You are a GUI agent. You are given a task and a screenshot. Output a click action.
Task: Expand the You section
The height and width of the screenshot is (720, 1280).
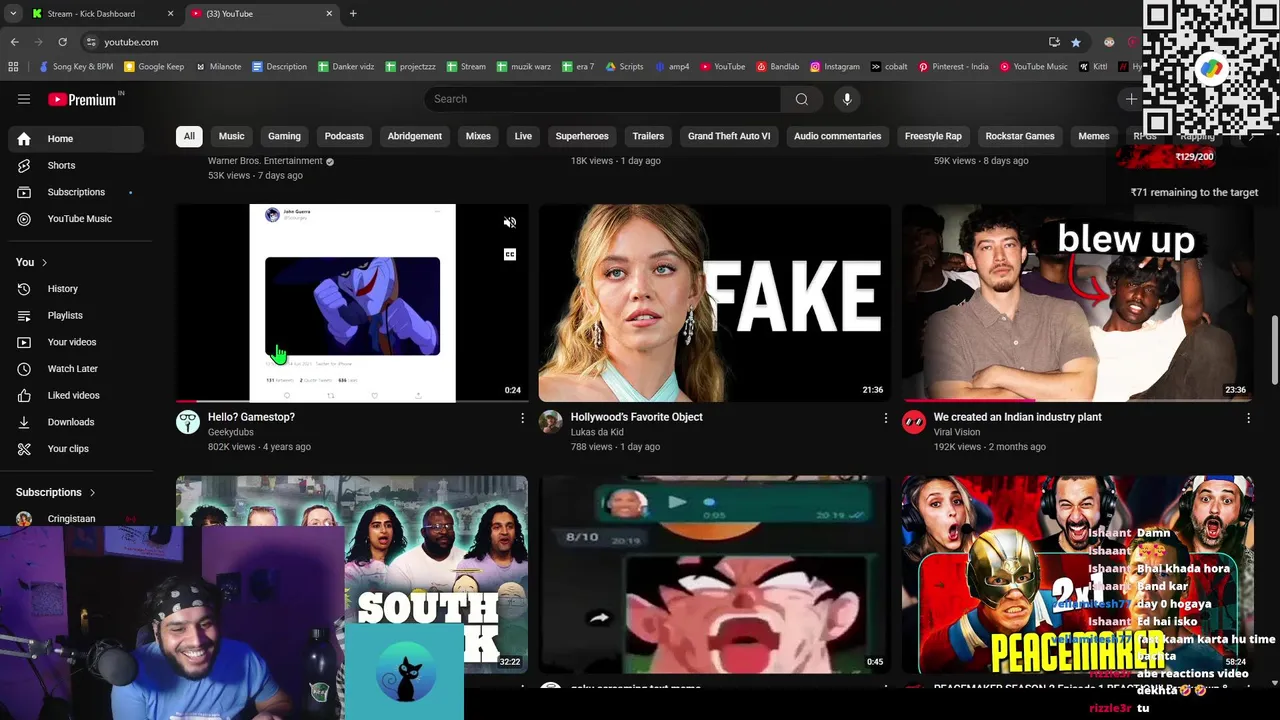coord(31,262)
